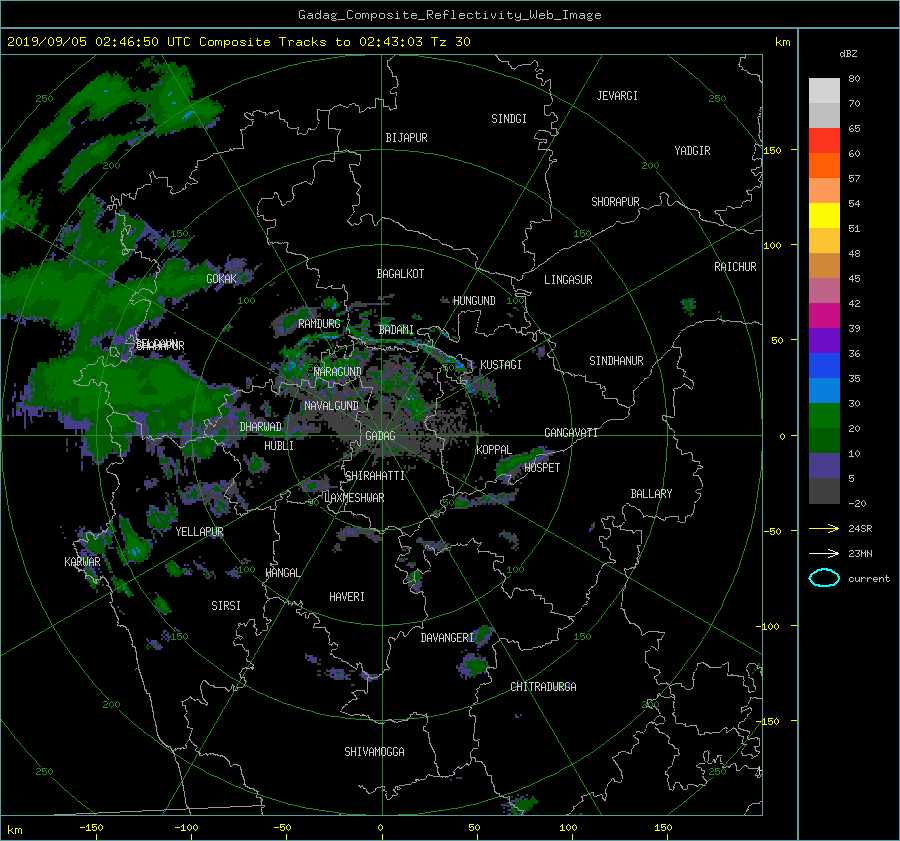Click the dBZ legend heading
900x841 pixels.
[848, 54]
